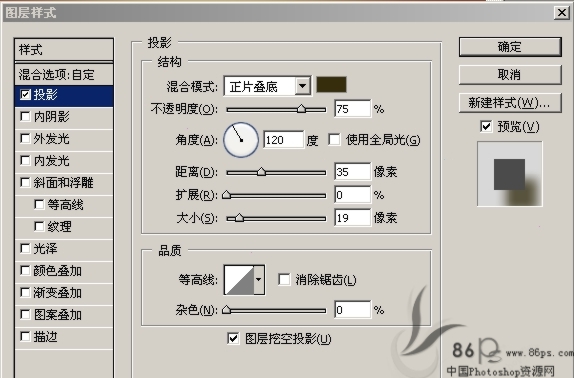Click the 不透明度 value field 75
The width and height of the screenshot is (574, 378).
(x=353, y=109)
